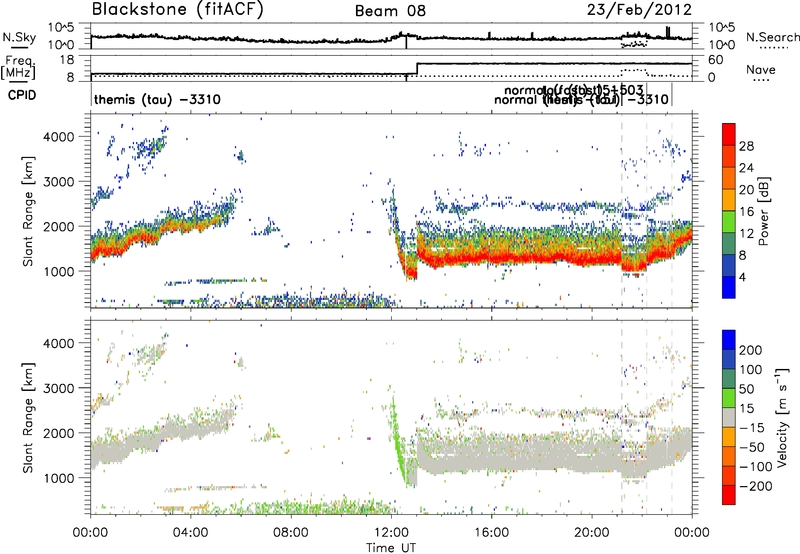The image size is (800, 554).
Task: Pick the light green Power colorbar segment
Action: coord(729,222)
